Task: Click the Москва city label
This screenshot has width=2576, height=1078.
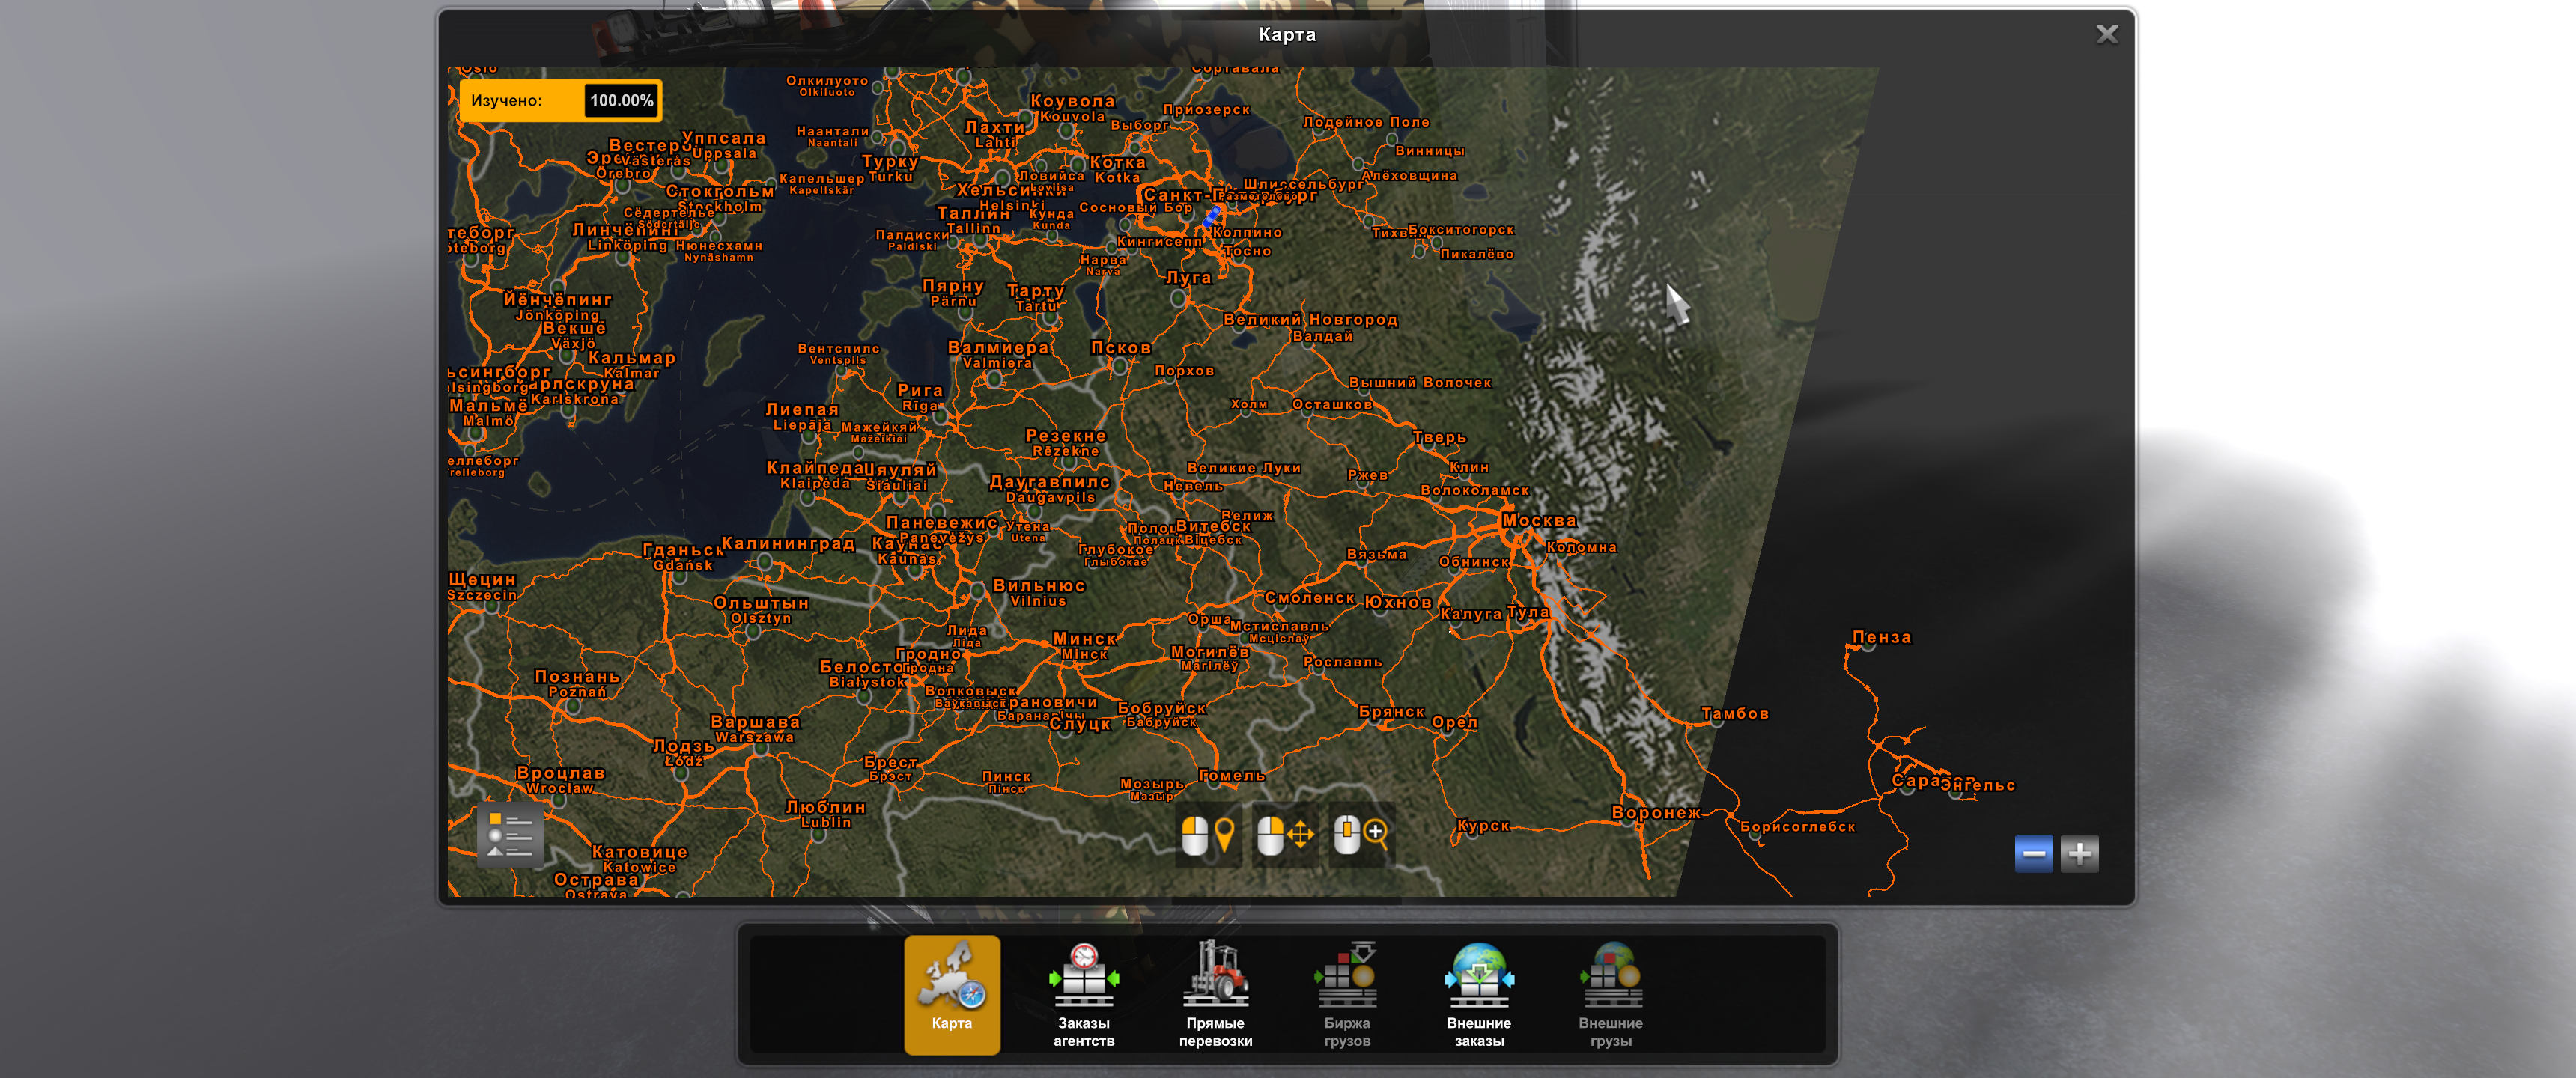Action: [x=1539, y=520]
